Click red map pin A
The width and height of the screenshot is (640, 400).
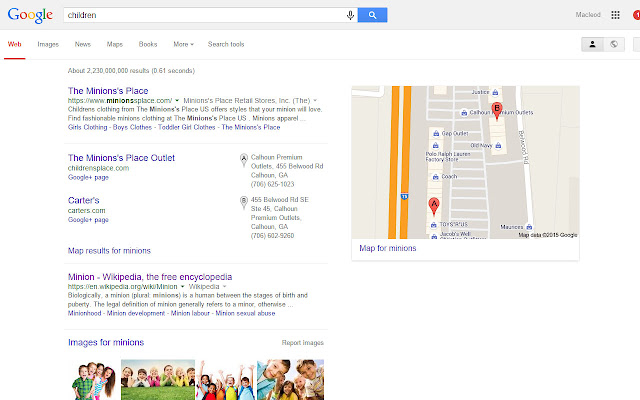[x=434, y=206]
